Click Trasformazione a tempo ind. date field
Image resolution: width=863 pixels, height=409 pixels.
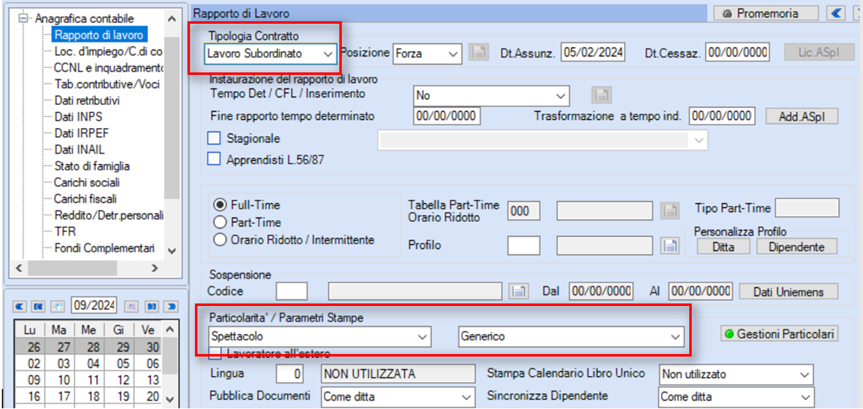(x=722, y=116)
